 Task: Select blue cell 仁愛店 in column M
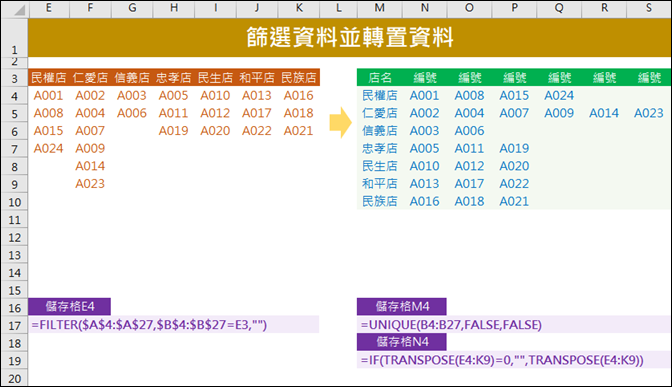point(380,113)
